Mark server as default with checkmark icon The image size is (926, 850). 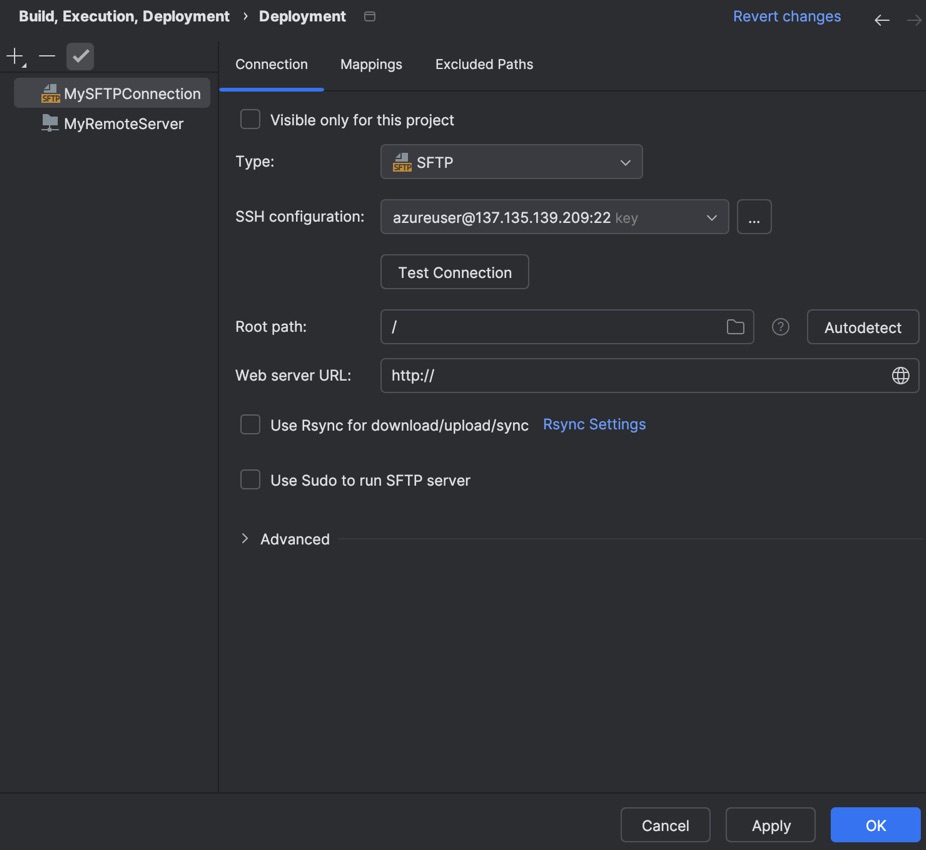click(x=80, y=56)
